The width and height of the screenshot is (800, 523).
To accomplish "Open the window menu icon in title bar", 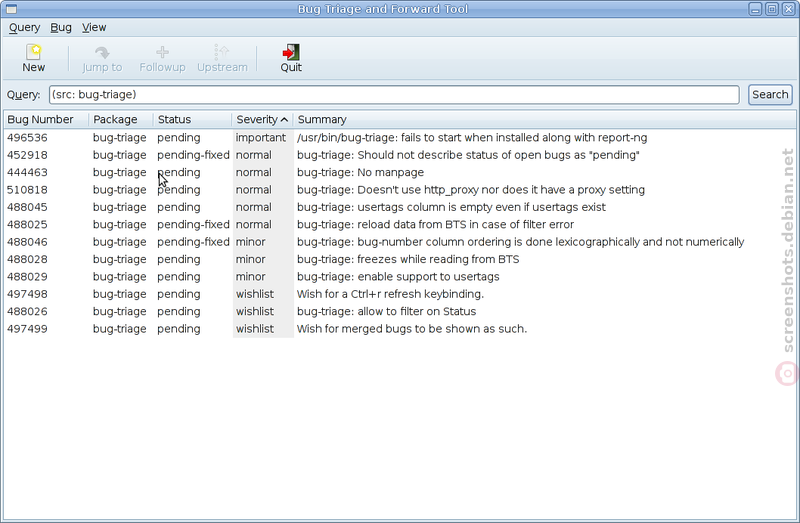I will point(10,9).
